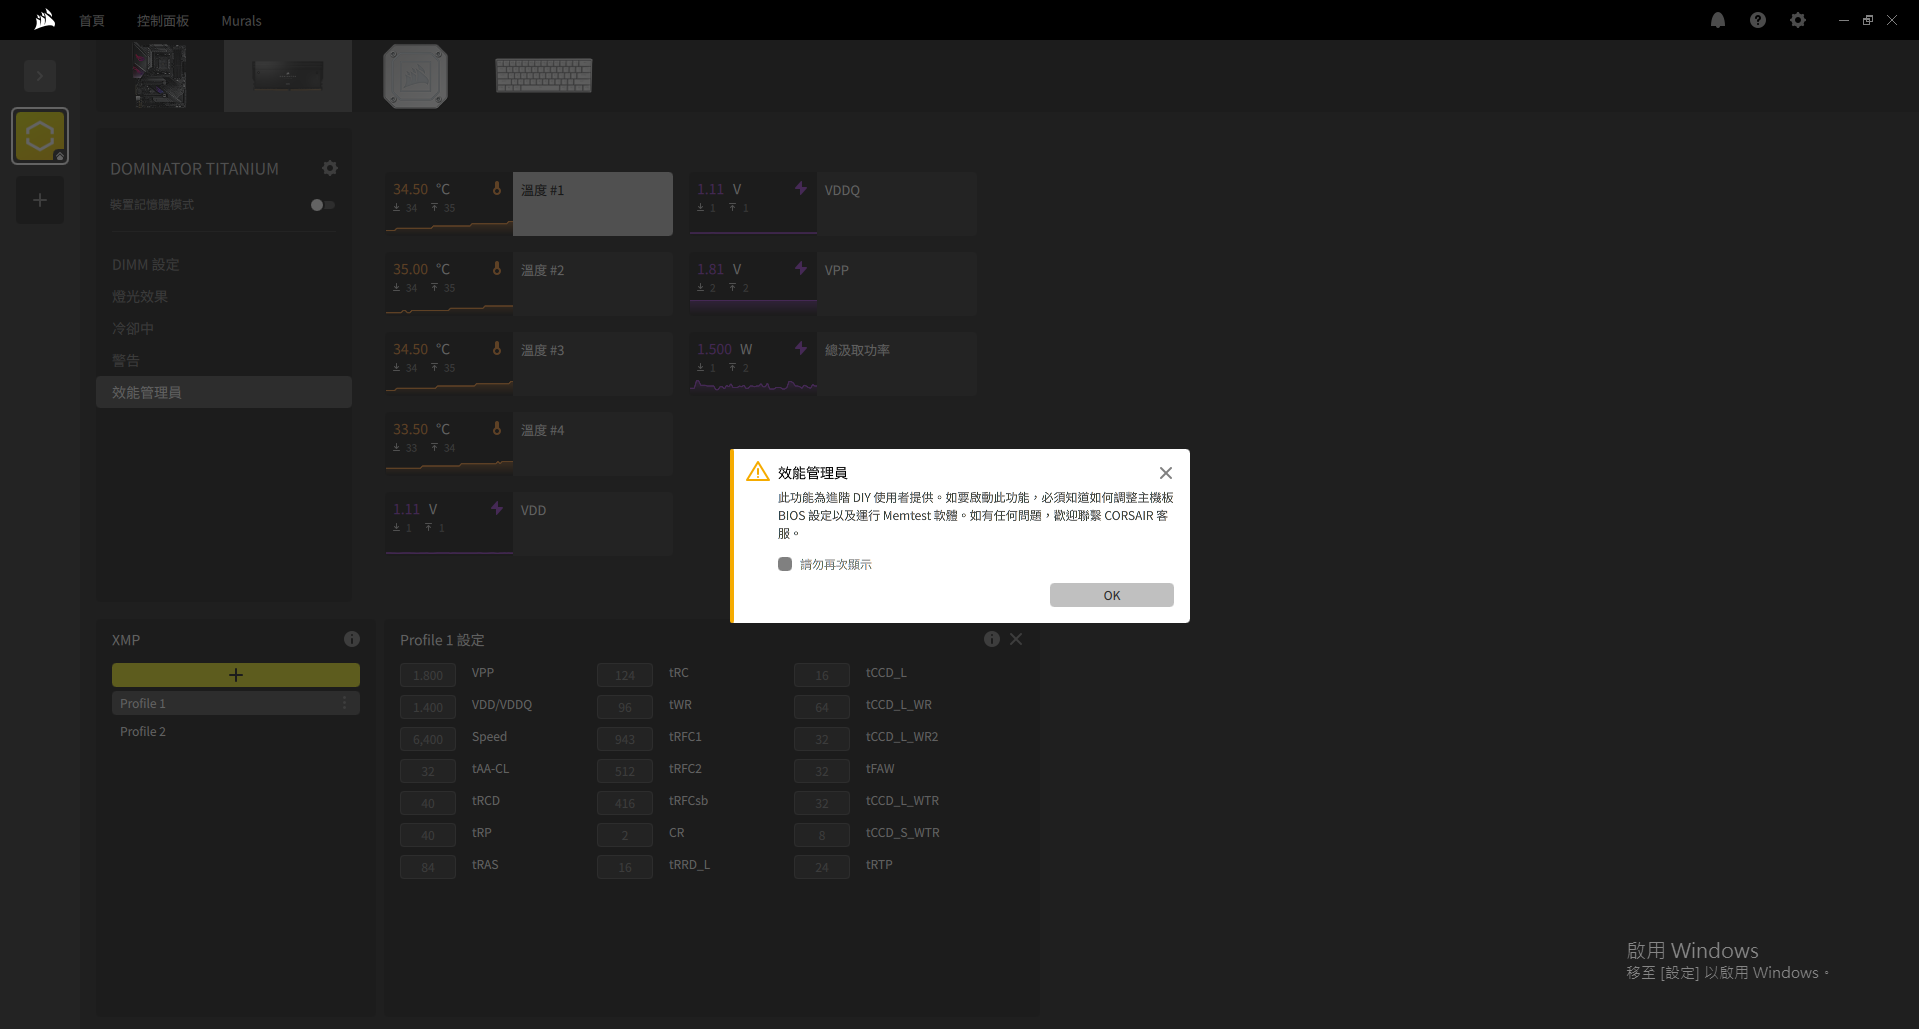Select the VPP voltage sensor tile
Image resolution: width=1919 pixels, height=1029 pixels.
[x=833, y=284]
